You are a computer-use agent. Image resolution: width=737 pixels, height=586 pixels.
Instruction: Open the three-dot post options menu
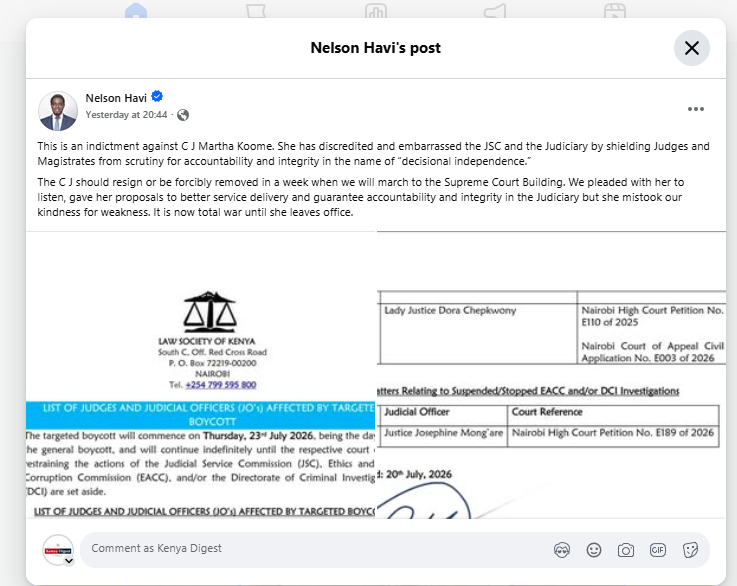(696, 109)
